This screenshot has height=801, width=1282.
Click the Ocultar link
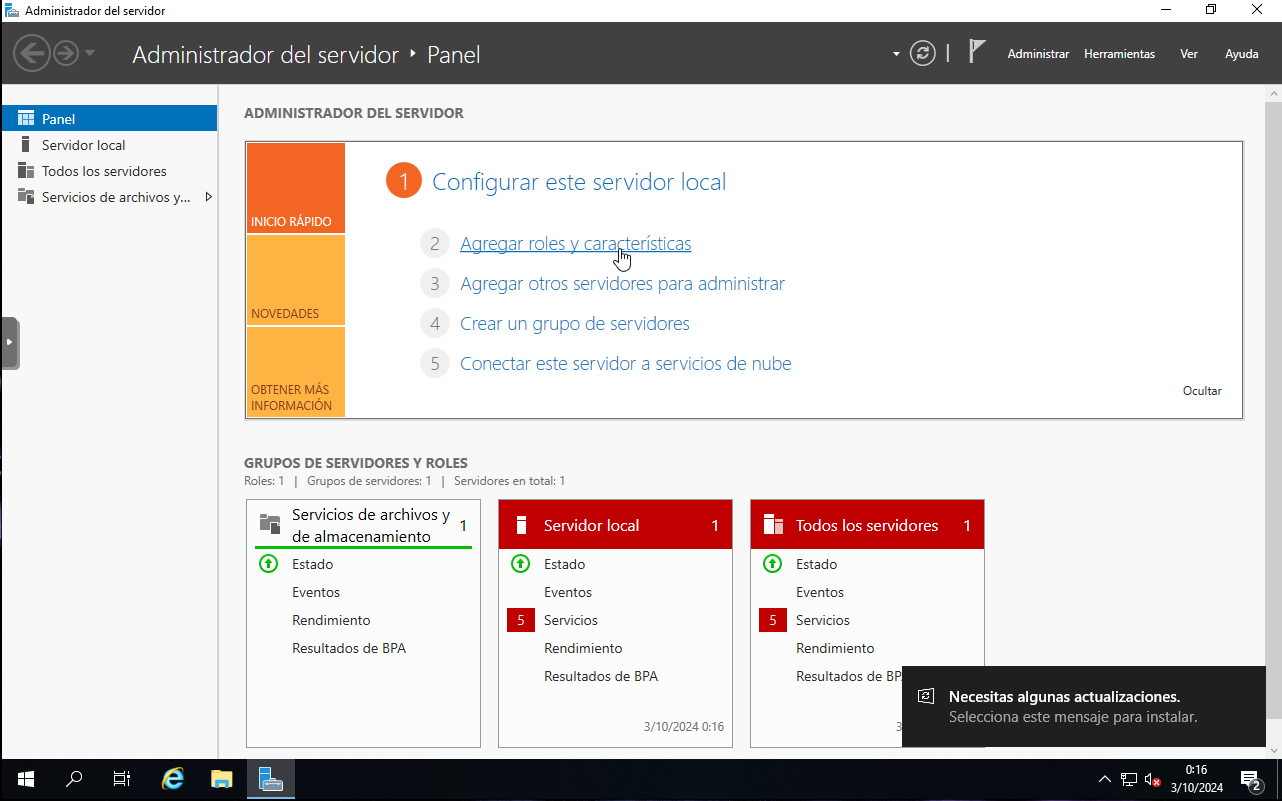[1202, 391]
